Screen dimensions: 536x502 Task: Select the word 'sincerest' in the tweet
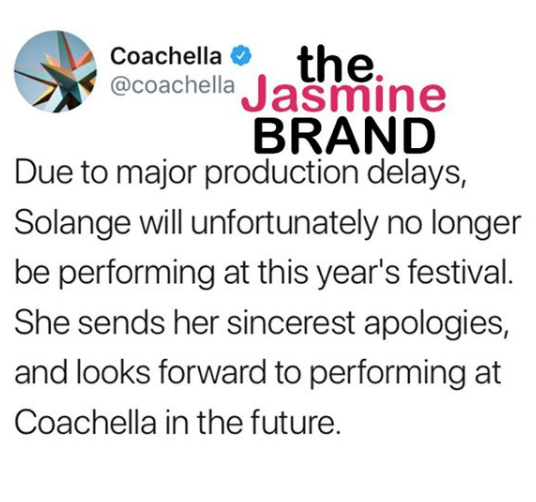click(x=291, y=323)
